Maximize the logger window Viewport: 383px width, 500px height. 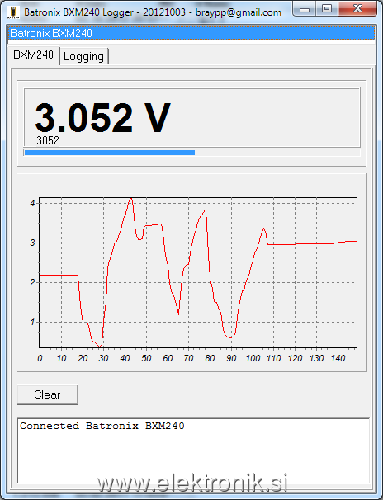[x=327, y=9]
